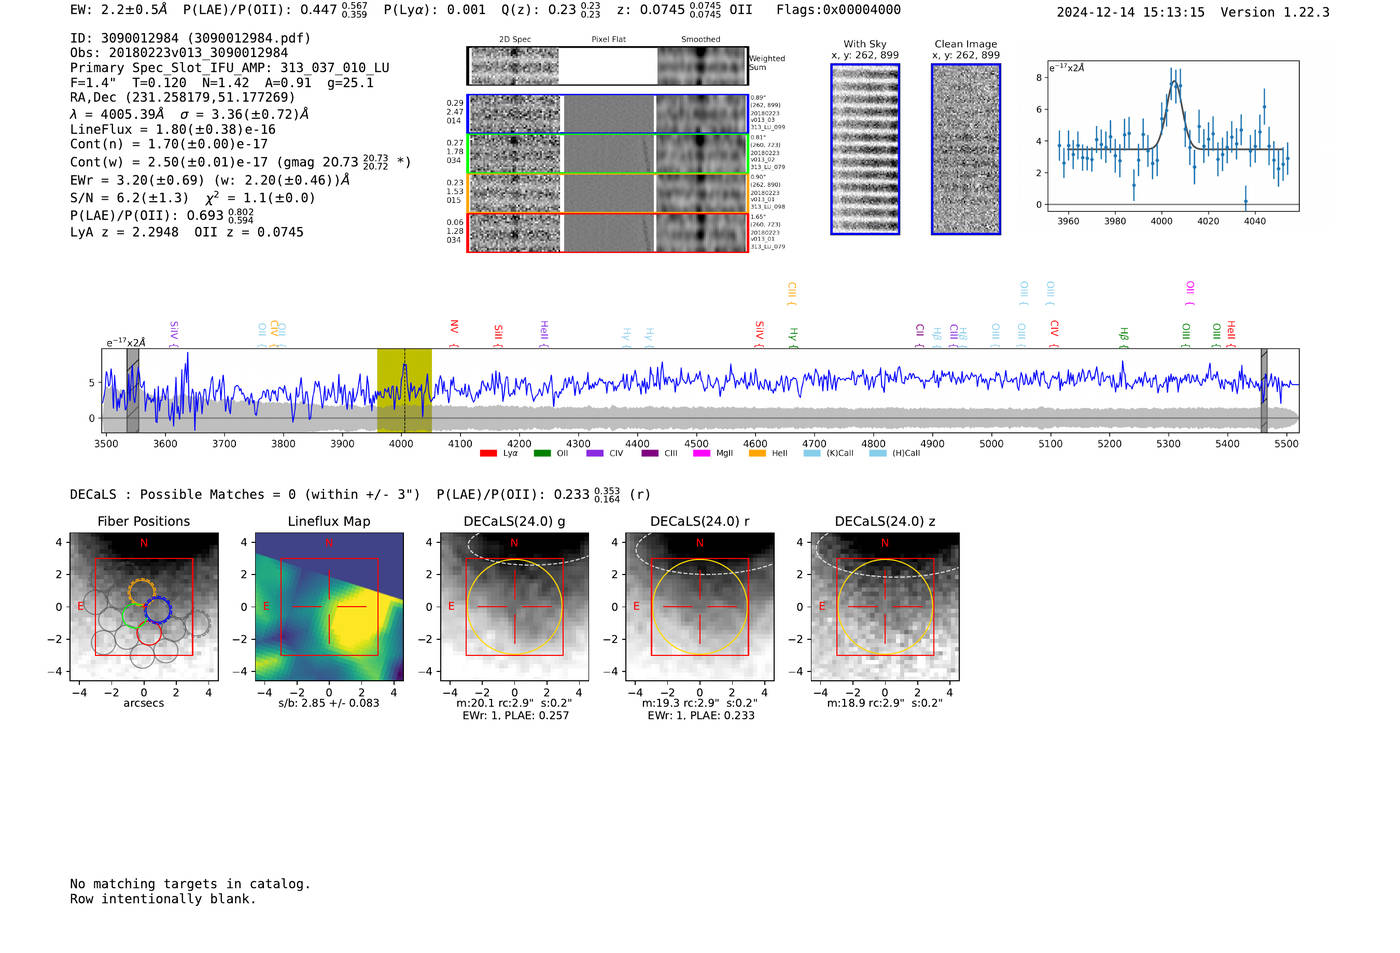The height and width of the screenshot is (953, 1400).
Task: Click the 'EW: 2.2±0.5Å' header text
Action: pos(118,10)
